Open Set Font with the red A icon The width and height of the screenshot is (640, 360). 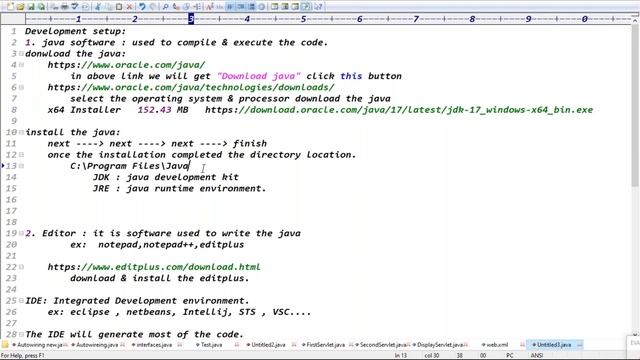(209, 7)
